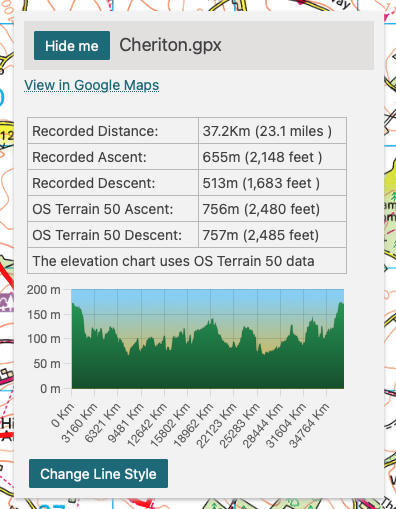This screenshot has height=509, width=396.
Task: Click the 22123 Km distance label
Action: [x=216, y=425]
